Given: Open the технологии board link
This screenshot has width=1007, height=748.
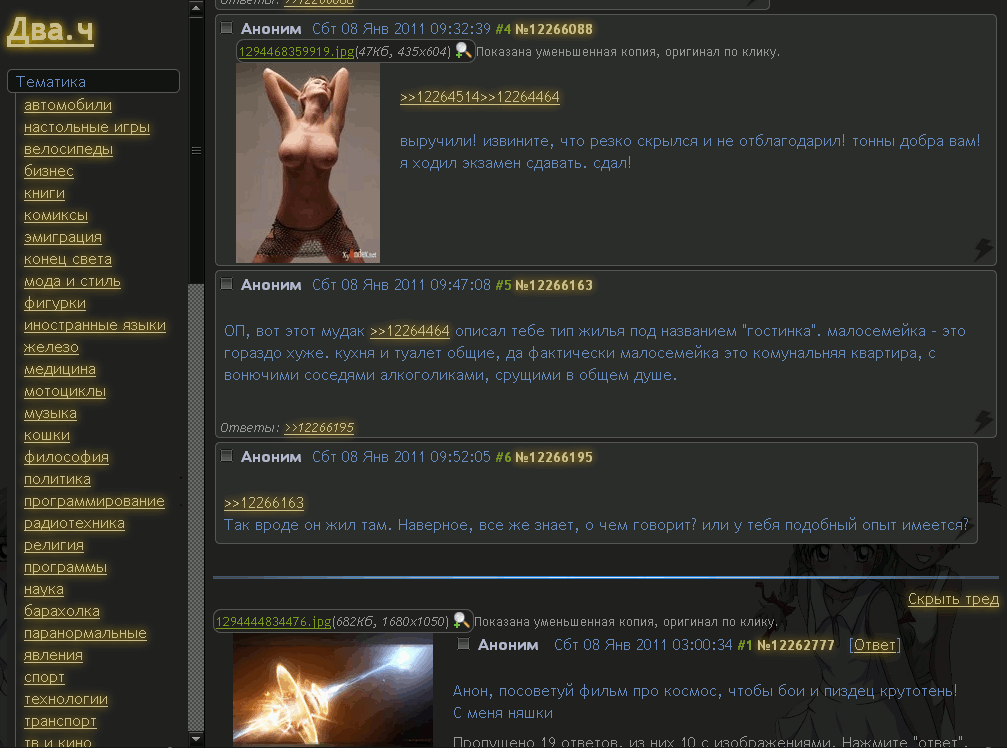Looking at the screenshot, I should click(66, 699).
